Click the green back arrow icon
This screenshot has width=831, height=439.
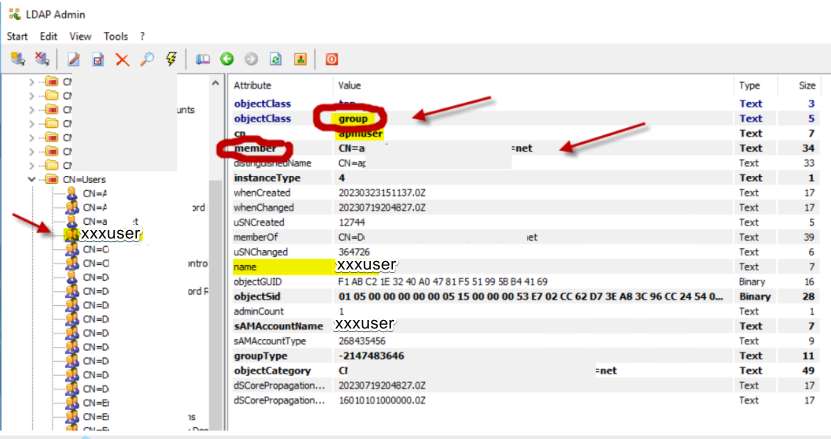(227, 59)
